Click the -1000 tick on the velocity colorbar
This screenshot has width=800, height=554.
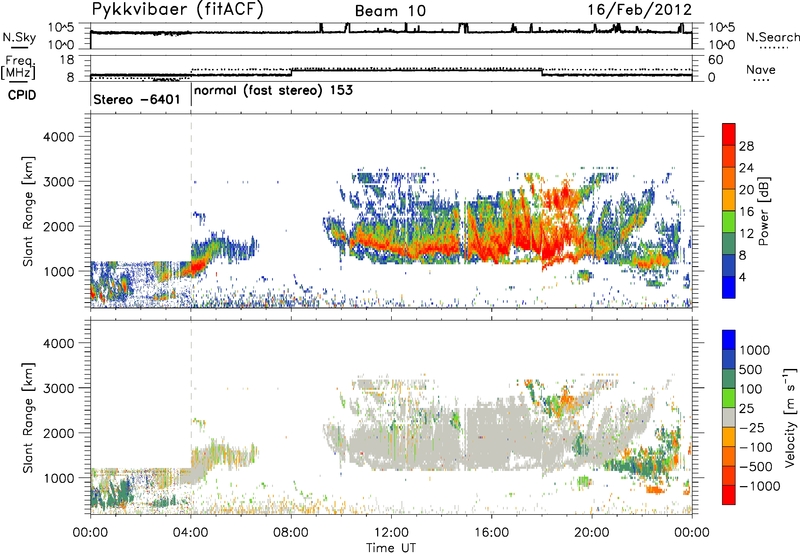[x=760, y=486]
